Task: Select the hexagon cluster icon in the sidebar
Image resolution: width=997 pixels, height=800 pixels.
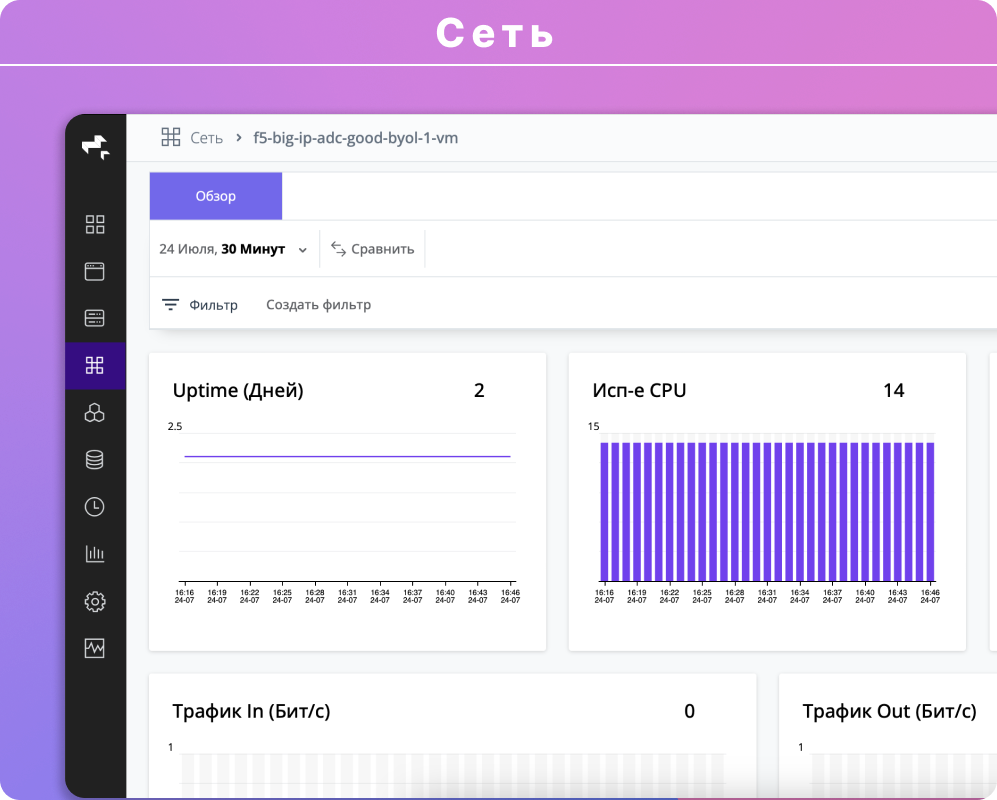Action: point(95,412)
